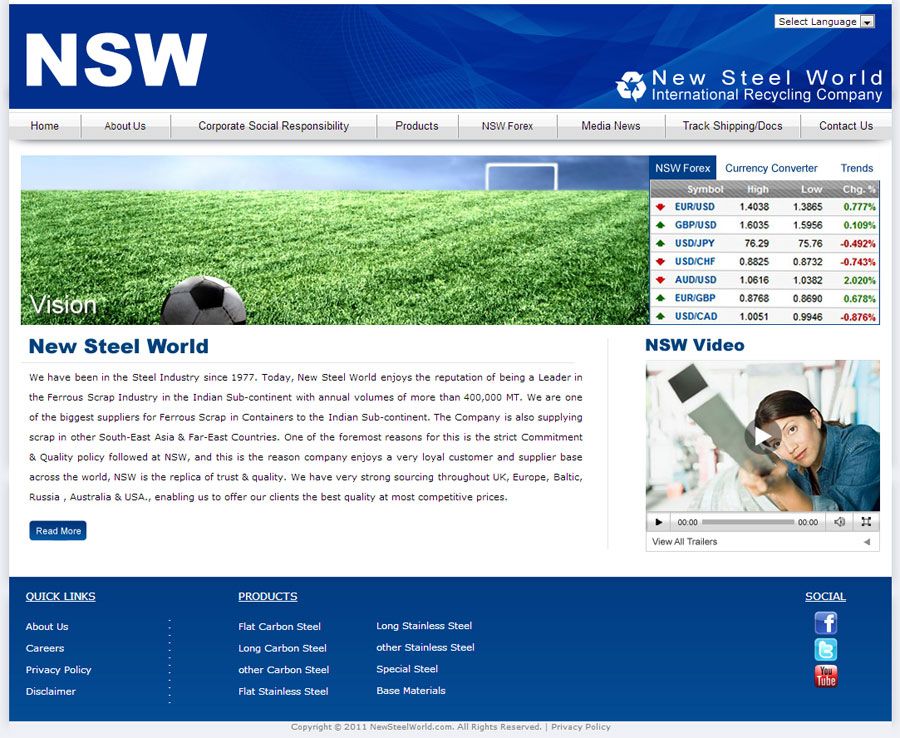Open Long Carbon Steel product link
Screen dimensions: 900x738
282,648
